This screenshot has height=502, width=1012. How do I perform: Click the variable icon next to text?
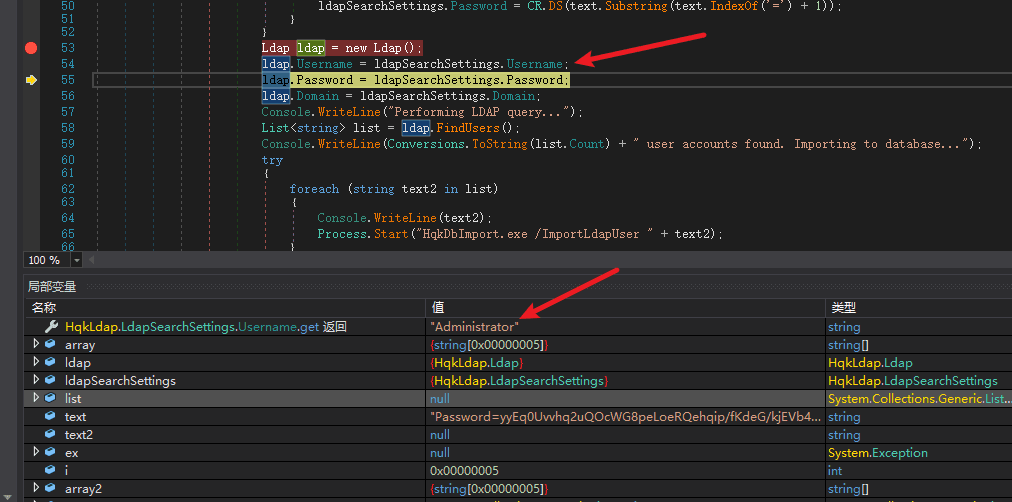(x=51, y=417)
